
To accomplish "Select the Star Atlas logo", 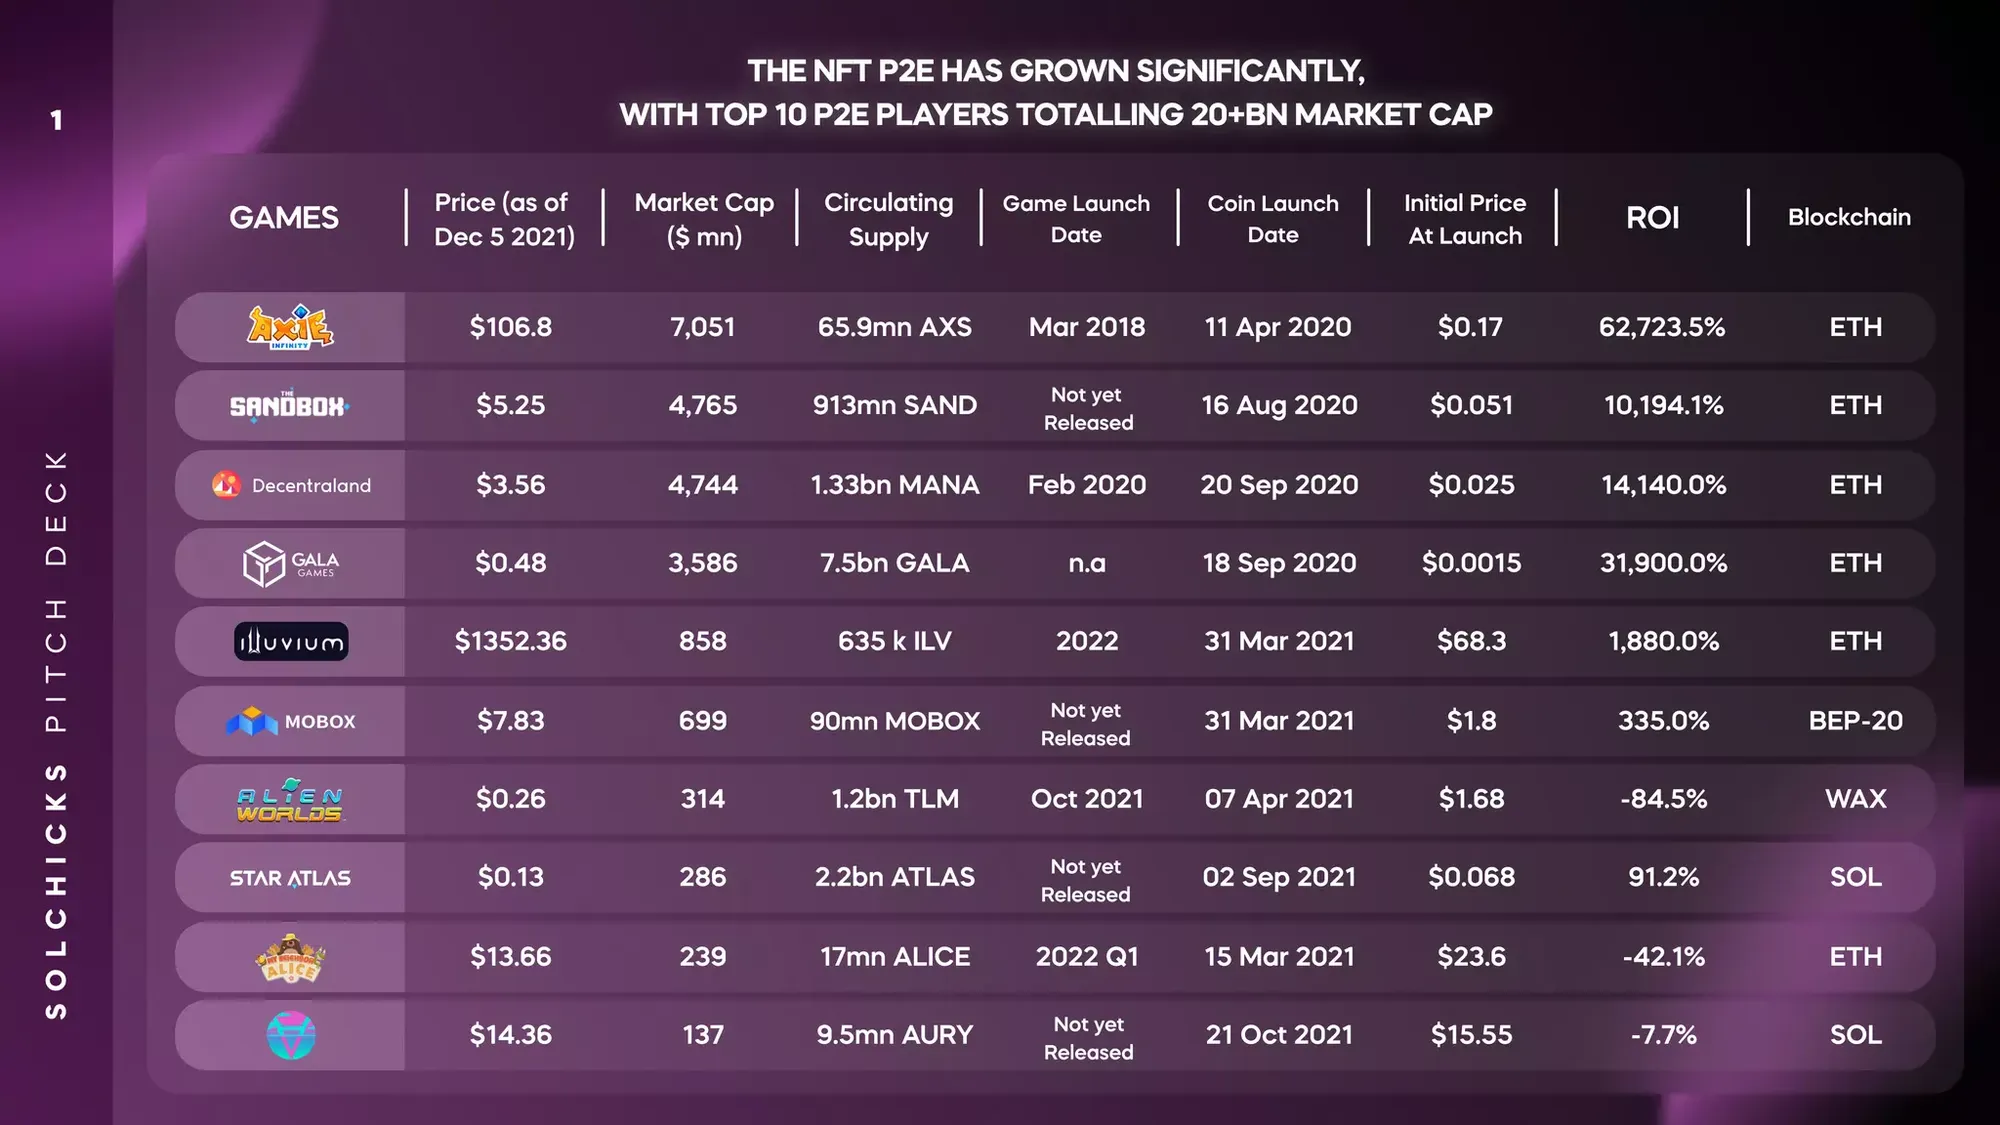I will pyautogui.click(x=290, y=878).
